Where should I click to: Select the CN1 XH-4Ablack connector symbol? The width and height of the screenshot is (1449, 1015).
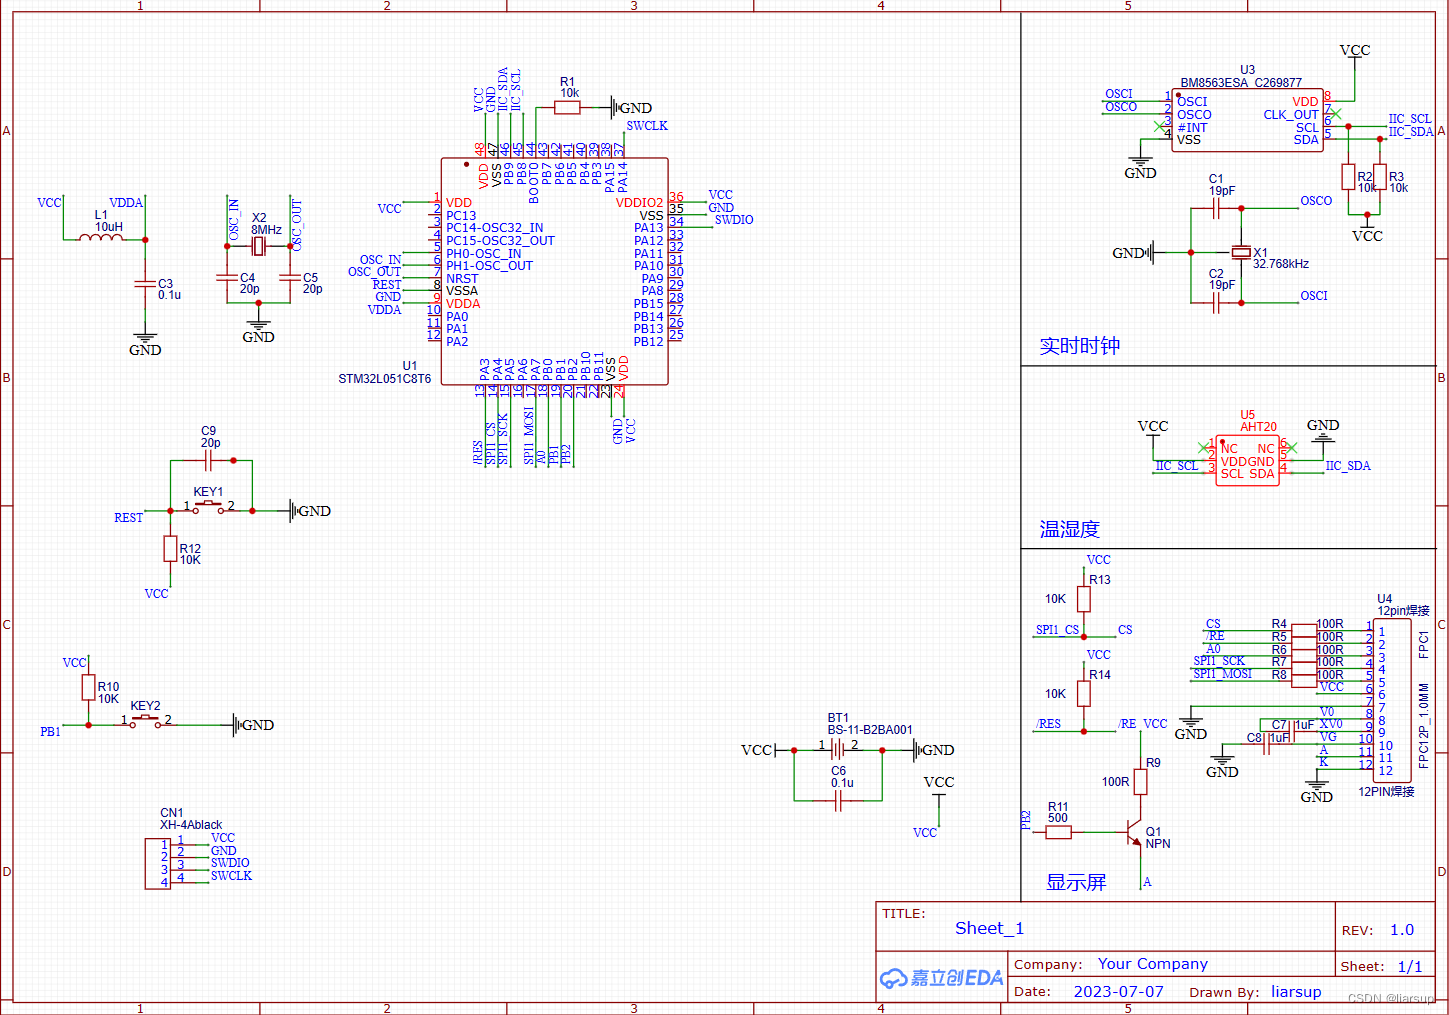[x=158, y=863]
